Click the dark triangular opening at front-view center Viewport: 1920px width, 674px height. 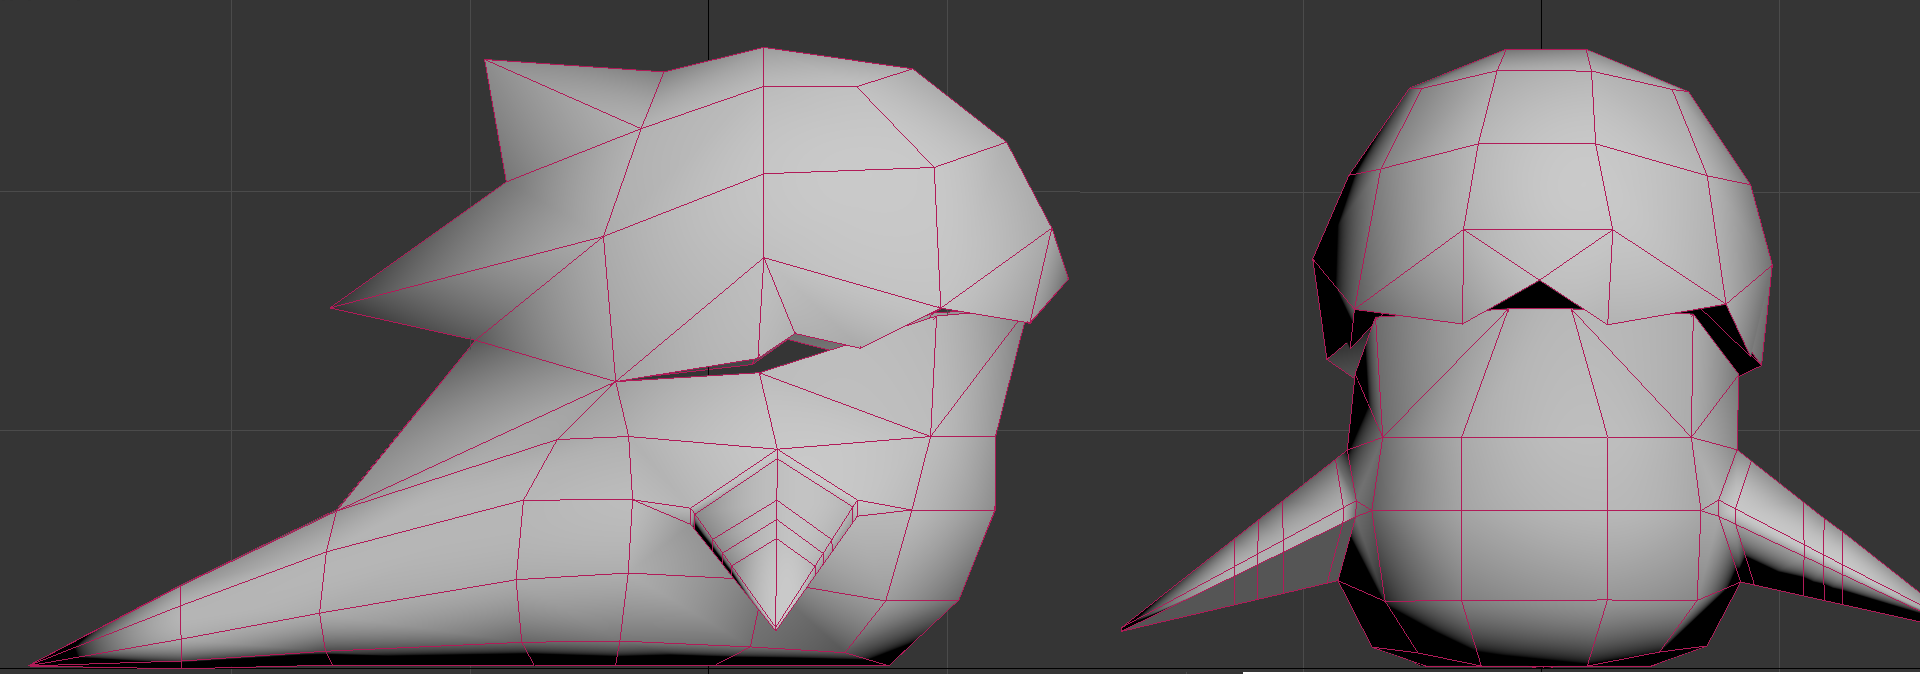[x=1537, y=296]
